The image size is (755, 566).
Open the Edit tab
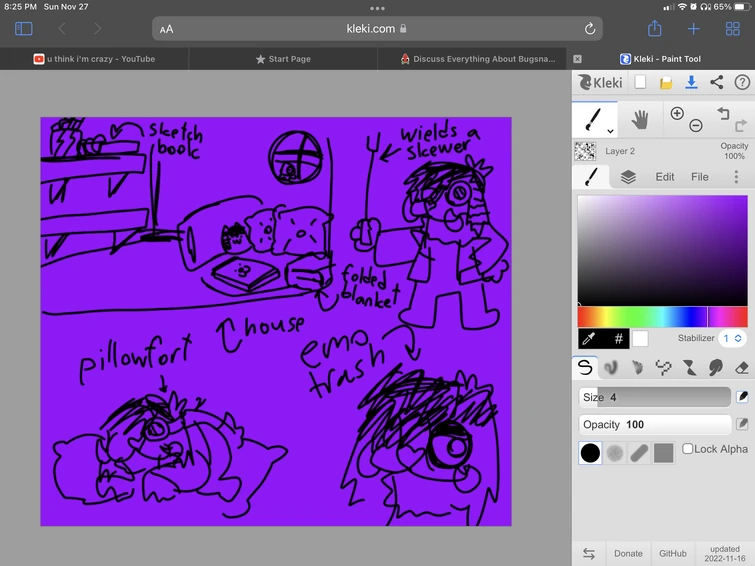pyautogui.click(x=664, y=177)
